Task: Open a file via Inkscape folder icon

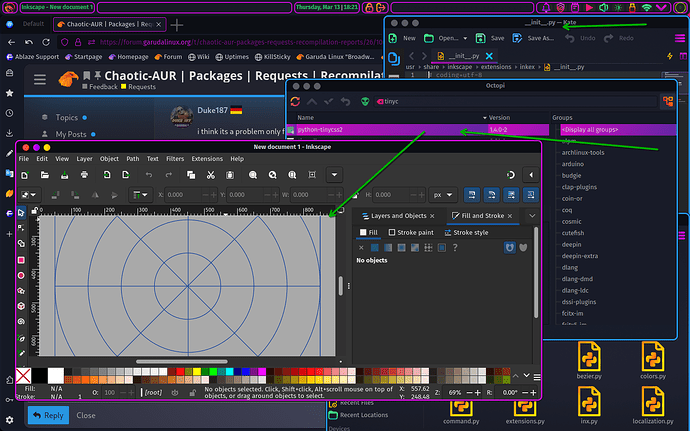Action: point(44,175)
